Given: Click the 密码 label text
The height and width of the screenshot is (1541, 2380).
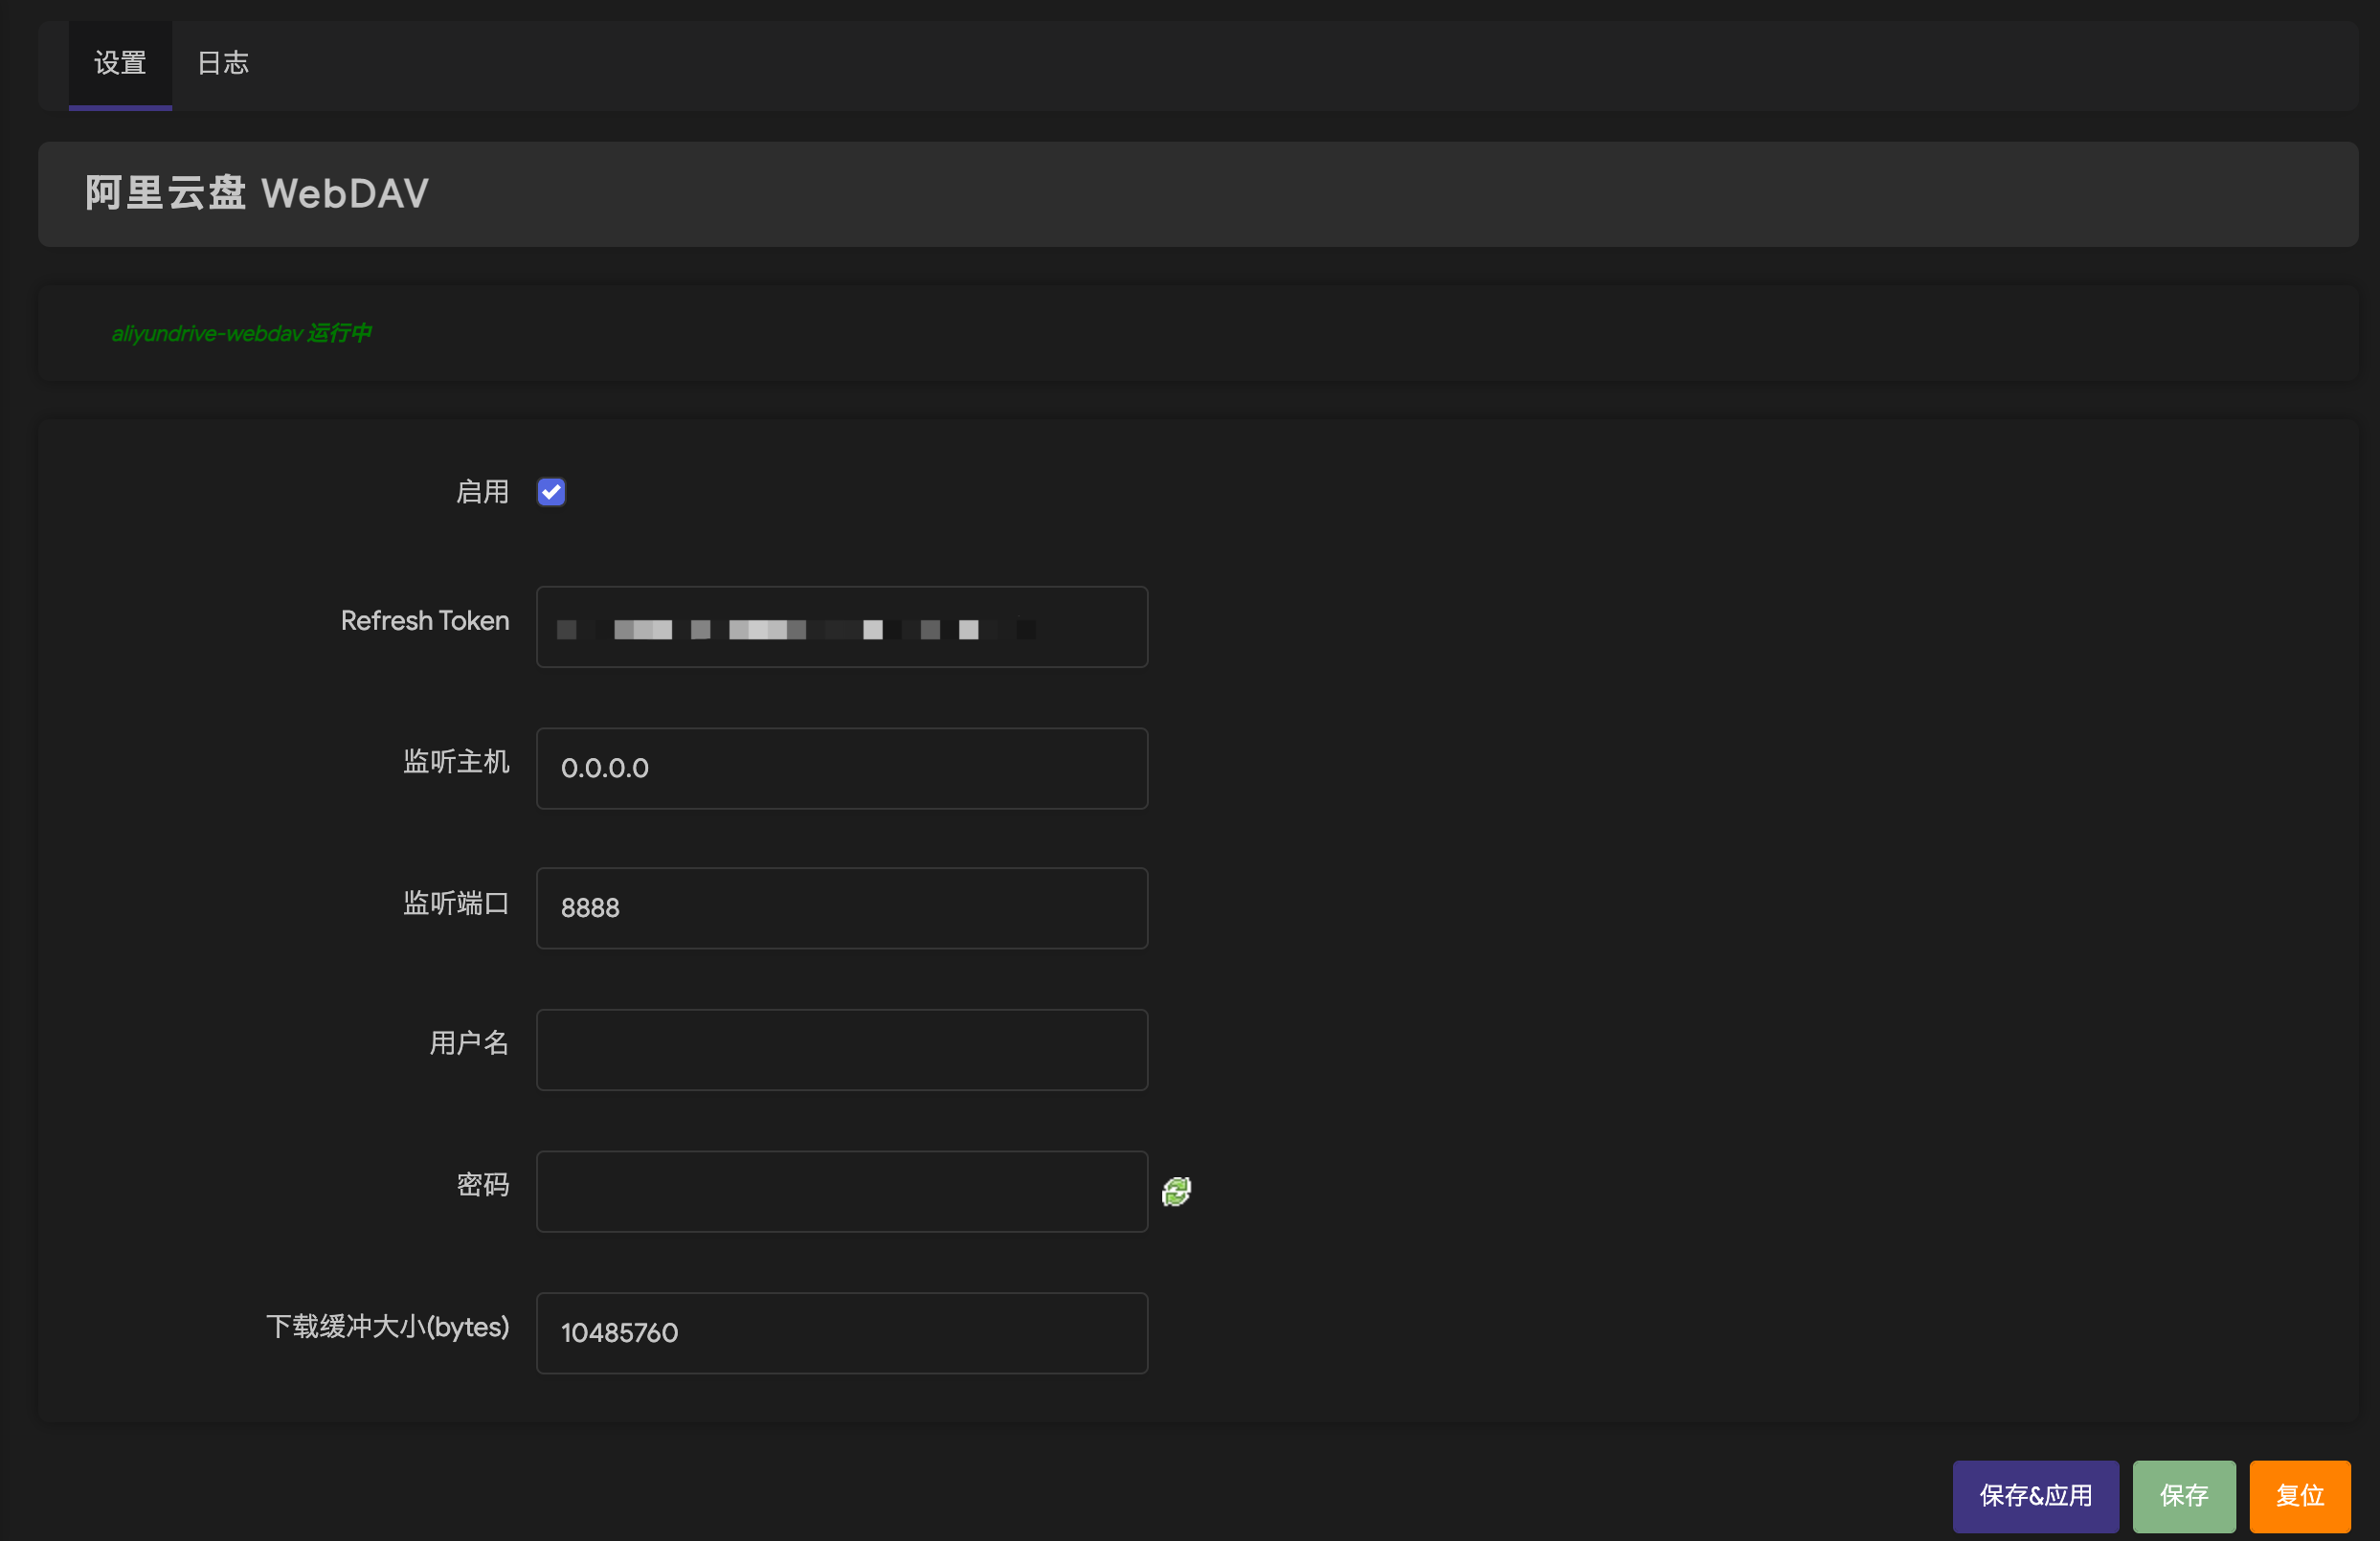Looking at the screenshot, I should point(483,1185).
